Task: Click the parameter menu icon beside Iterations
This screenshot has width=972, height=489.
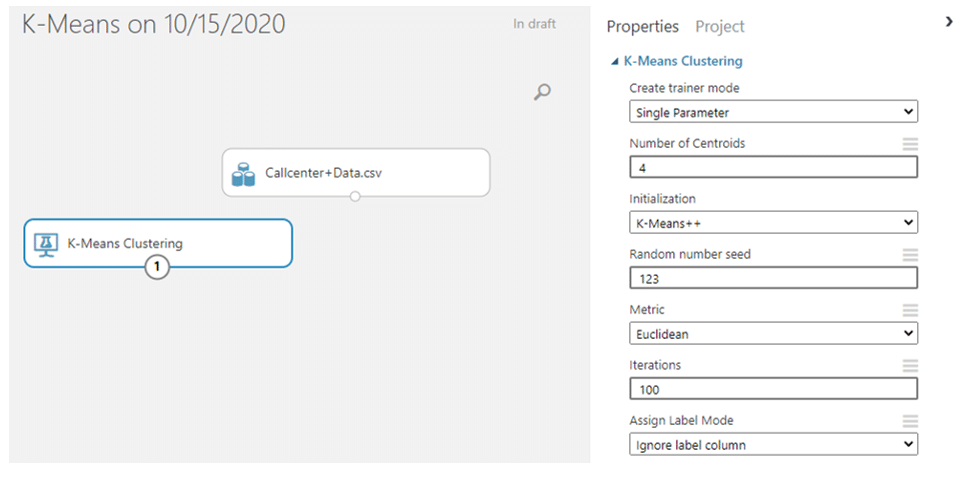Action: click(910, 366)
